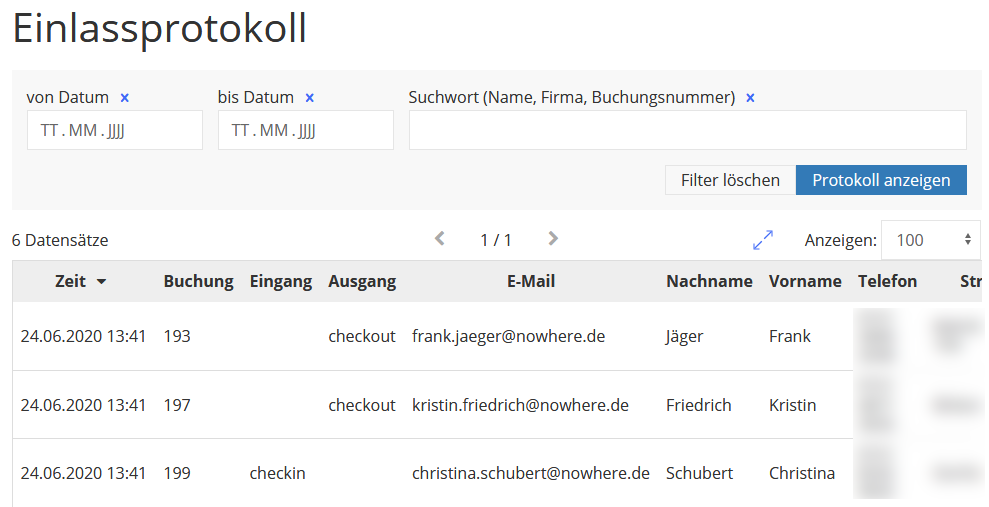Select the frank.jaeger@nowhere.de email cell
Image resolution: width=989 pixels, height=507 pixels.
pos(508,336)
